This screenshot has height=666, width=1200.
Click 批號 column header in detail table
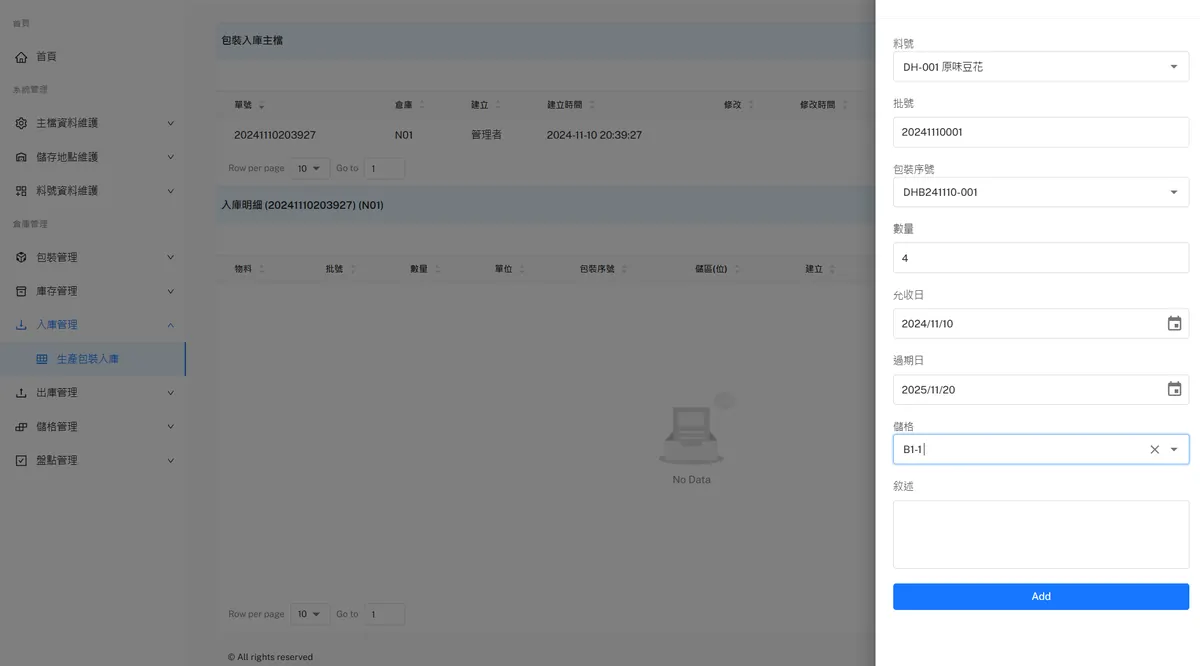(334, 270)
